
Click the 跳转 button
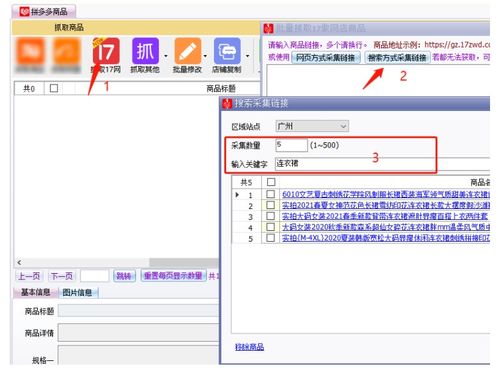124,276
